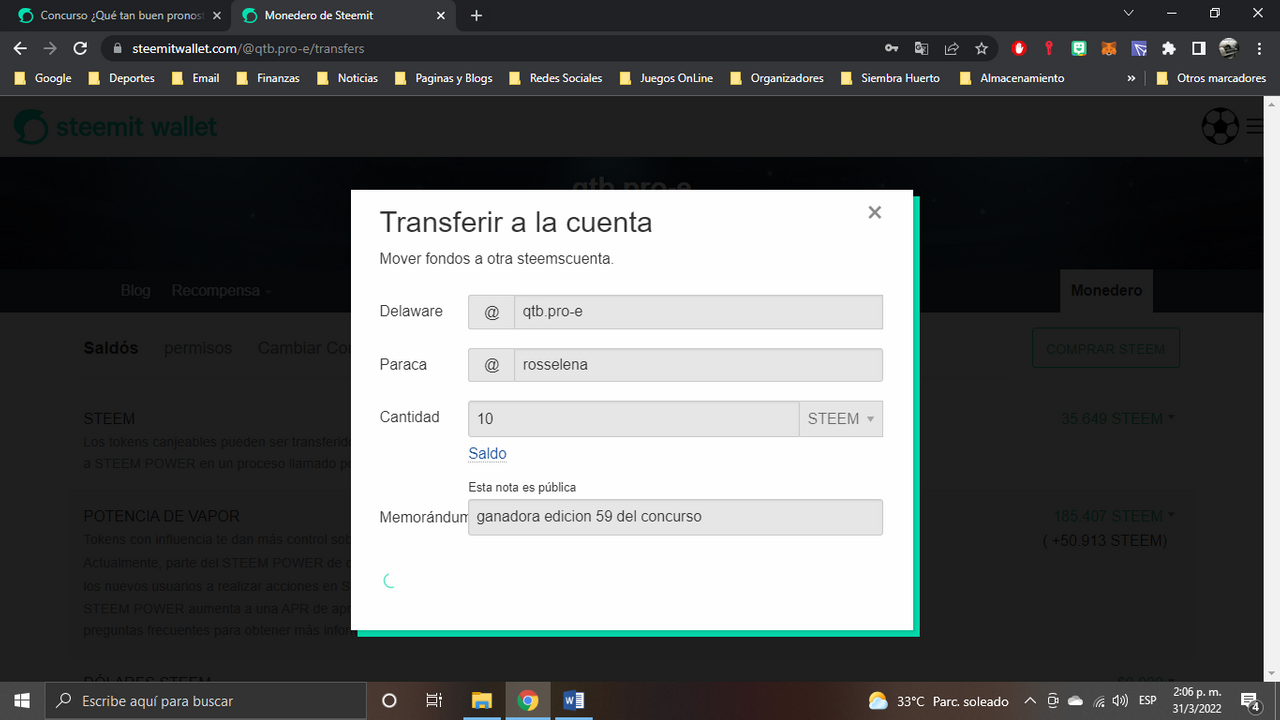
Task: Open the Finanzas bookmarks folder
Action: pos(268,78)
